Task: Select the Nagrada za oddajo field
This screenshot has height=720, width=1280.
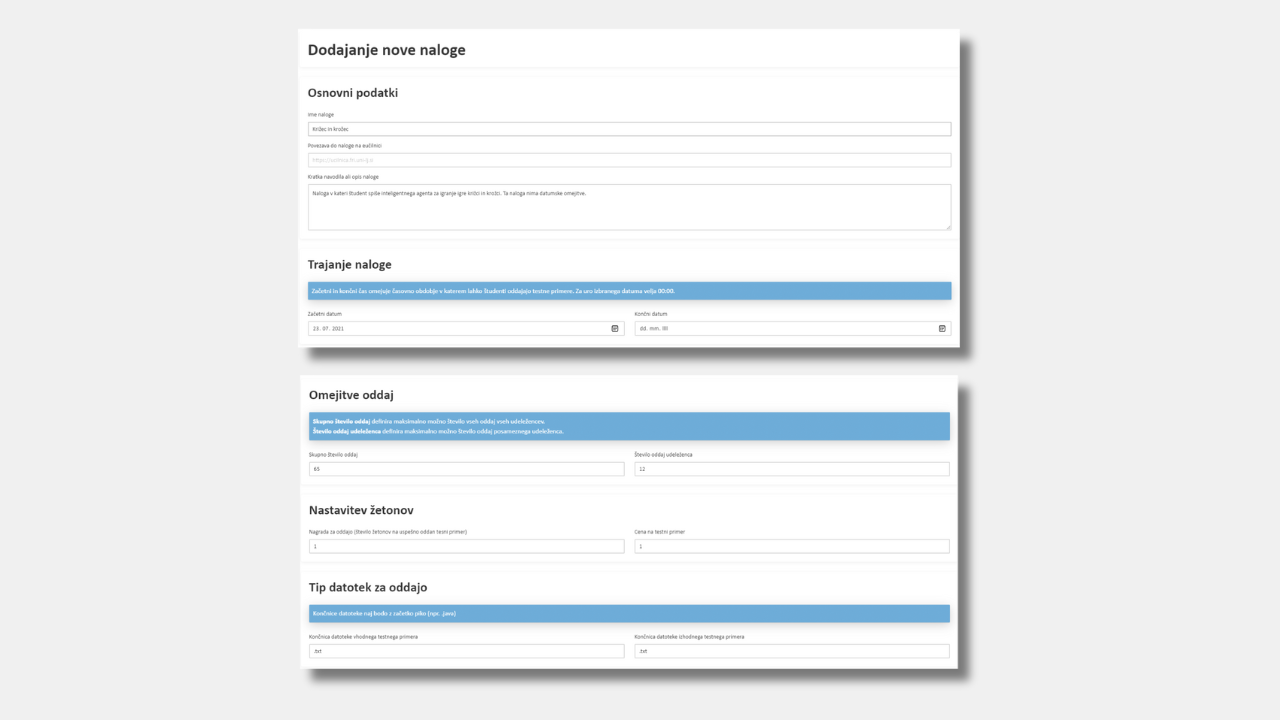Action: [466, 547]
